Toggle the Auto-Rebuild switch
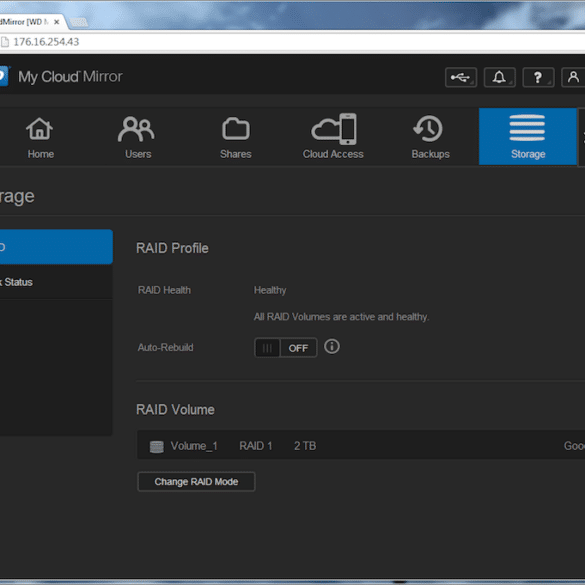 [286, 348]
